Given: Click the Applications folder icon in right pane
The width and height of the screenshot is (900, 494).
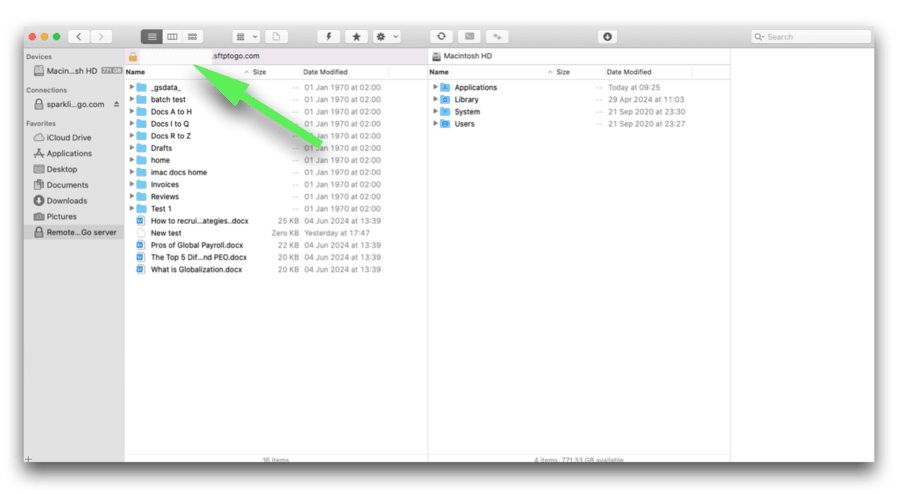Looking at the screenshot, I should point(445,87).
